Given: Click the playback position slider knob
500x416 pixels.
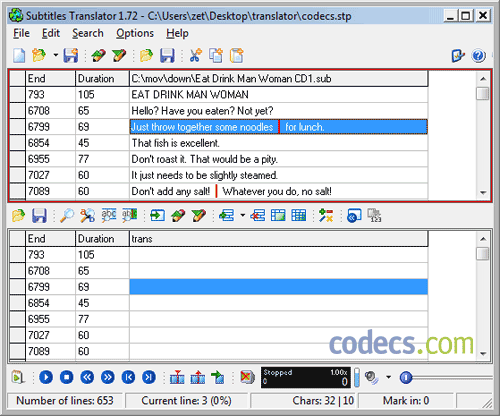Looking at the screenshot, I should 406,378.
